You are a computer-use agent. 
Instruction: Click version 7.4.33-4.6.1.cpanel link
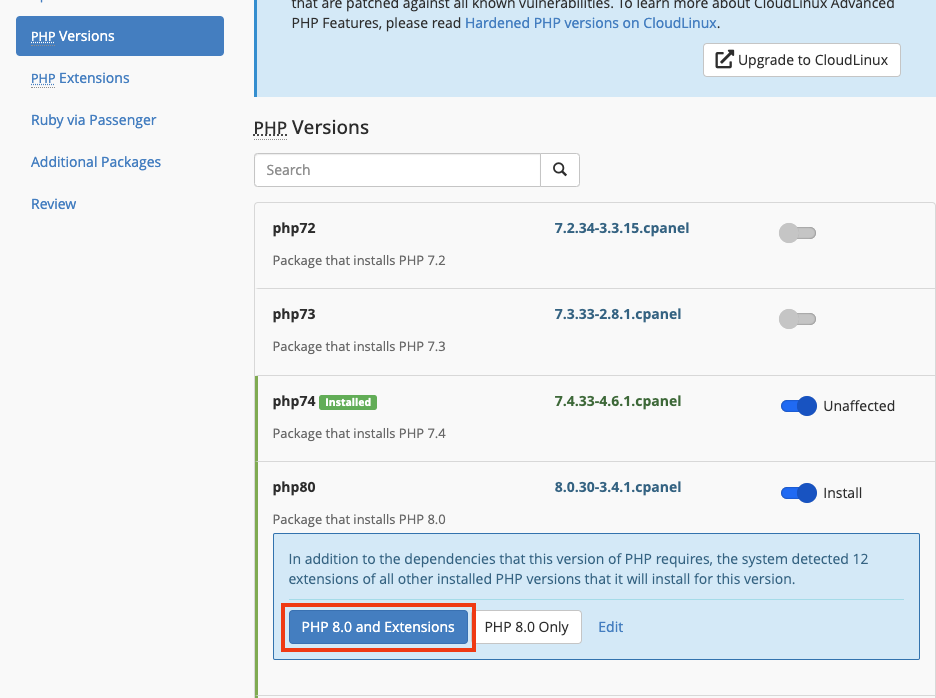[x=618, y=401]
